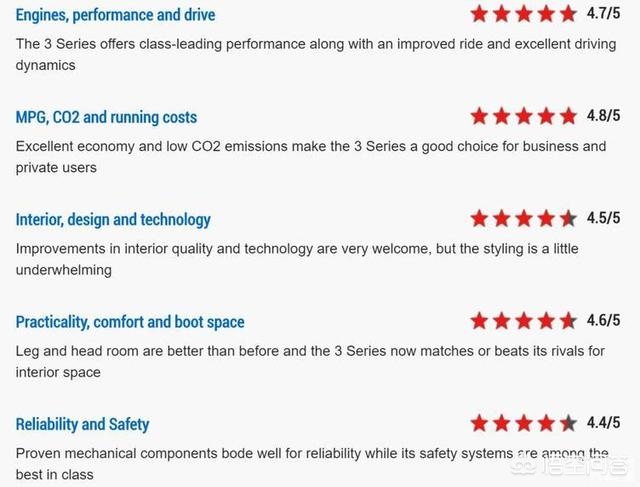Select the 4.8/5 score text
The width and height of the screenshot is (640, 487).
click(603, 116)
